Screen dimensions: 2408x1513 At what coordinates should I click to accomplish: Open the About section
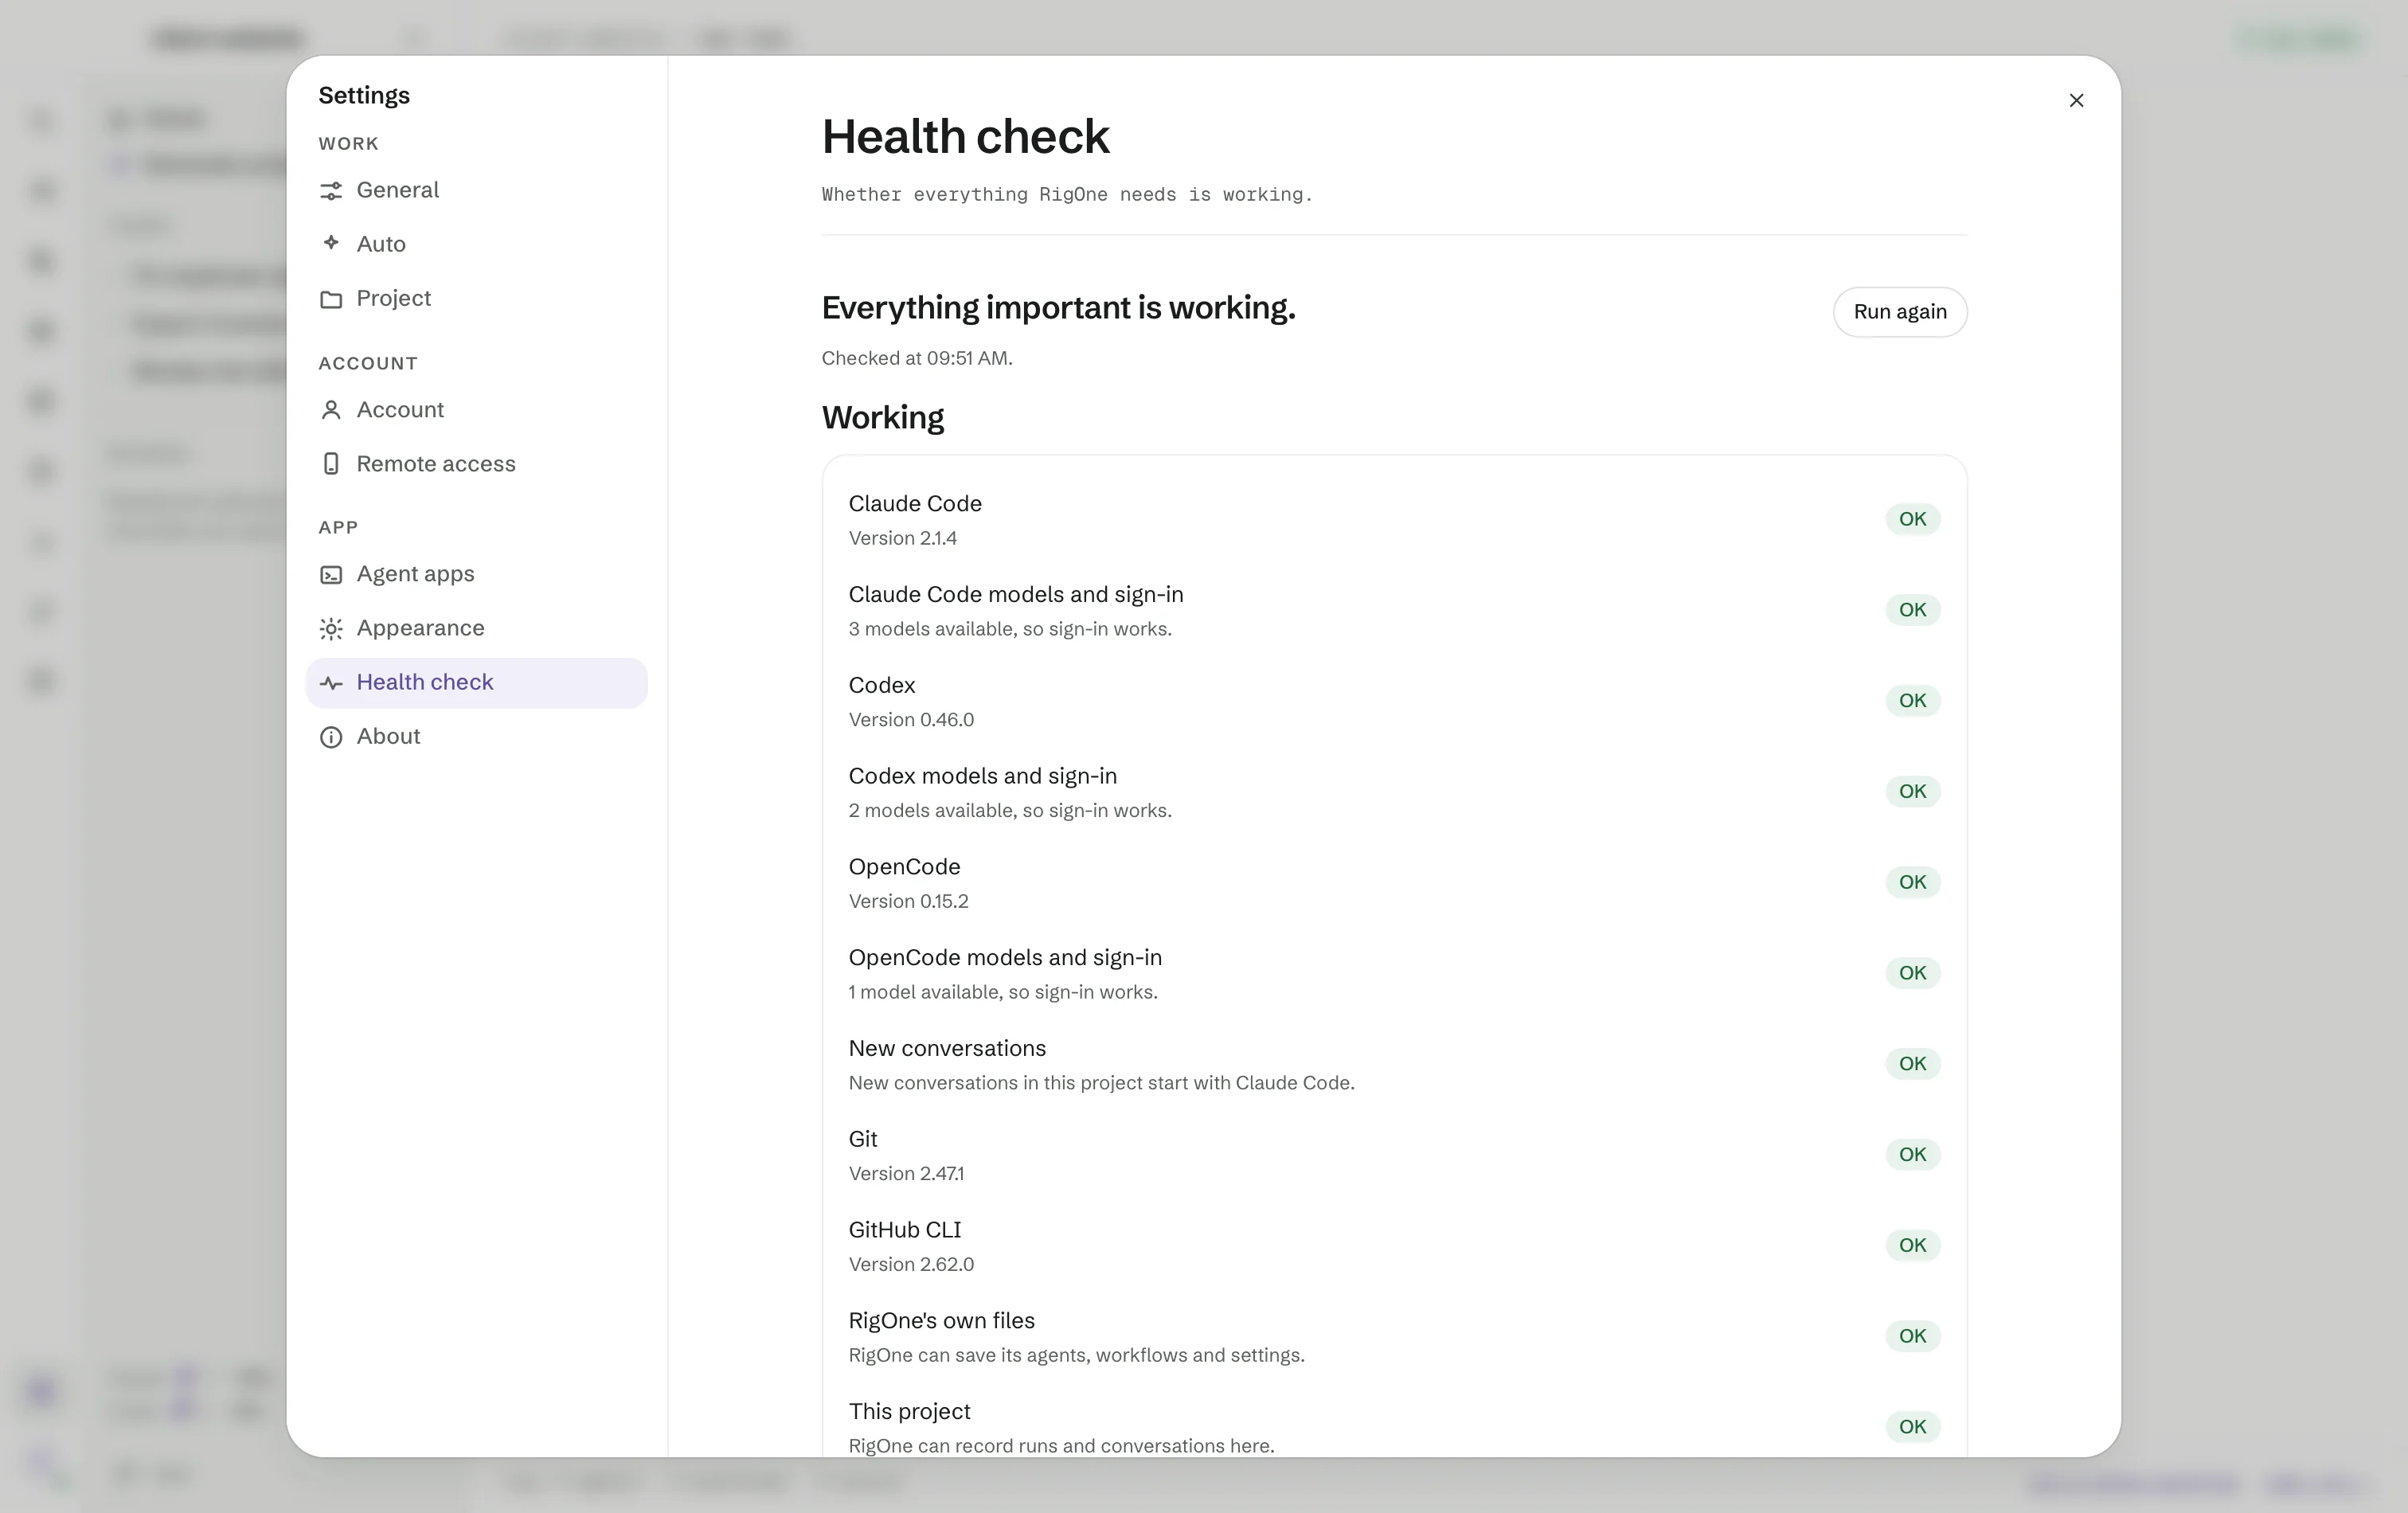(x=477, y=737)
